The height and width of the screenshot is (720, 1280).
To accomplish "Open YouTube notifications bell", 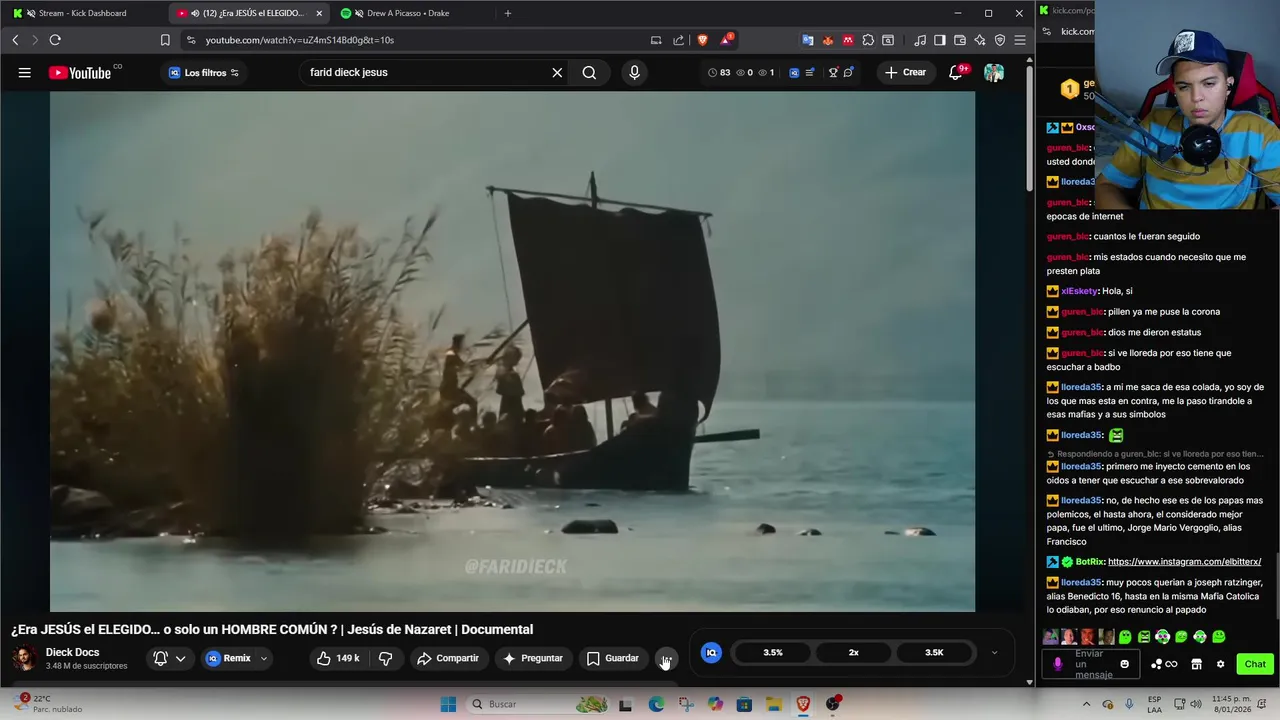I will (957, 72).
